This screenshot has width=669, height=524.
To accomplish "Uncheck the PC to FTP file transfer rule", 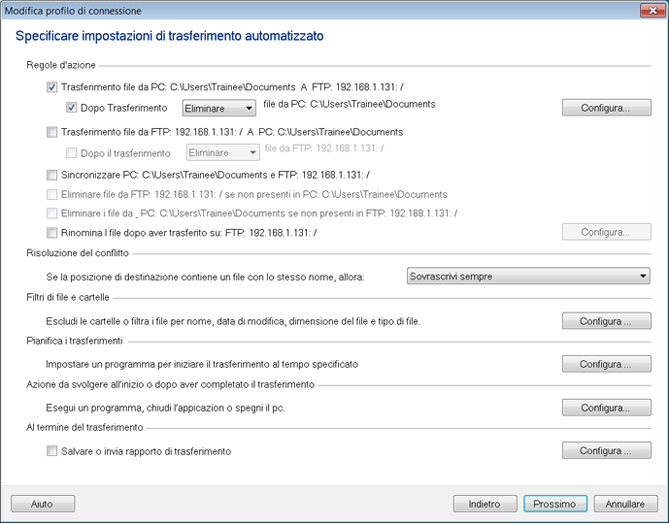I will tap(52, 88).
